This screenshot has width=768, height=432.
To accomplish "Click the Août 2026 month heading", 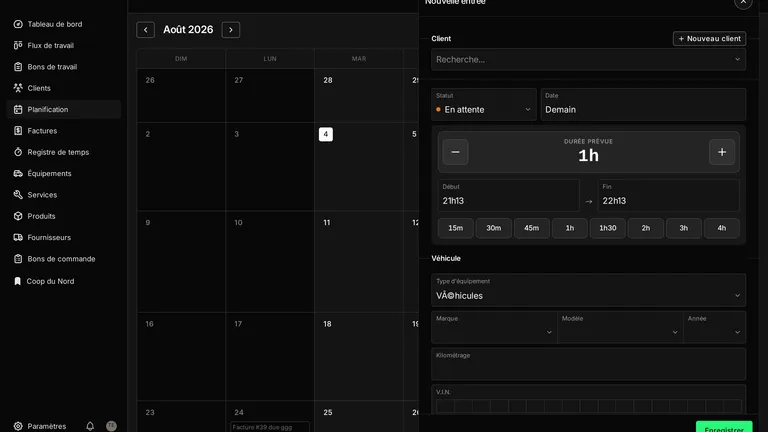I will 188,30.
